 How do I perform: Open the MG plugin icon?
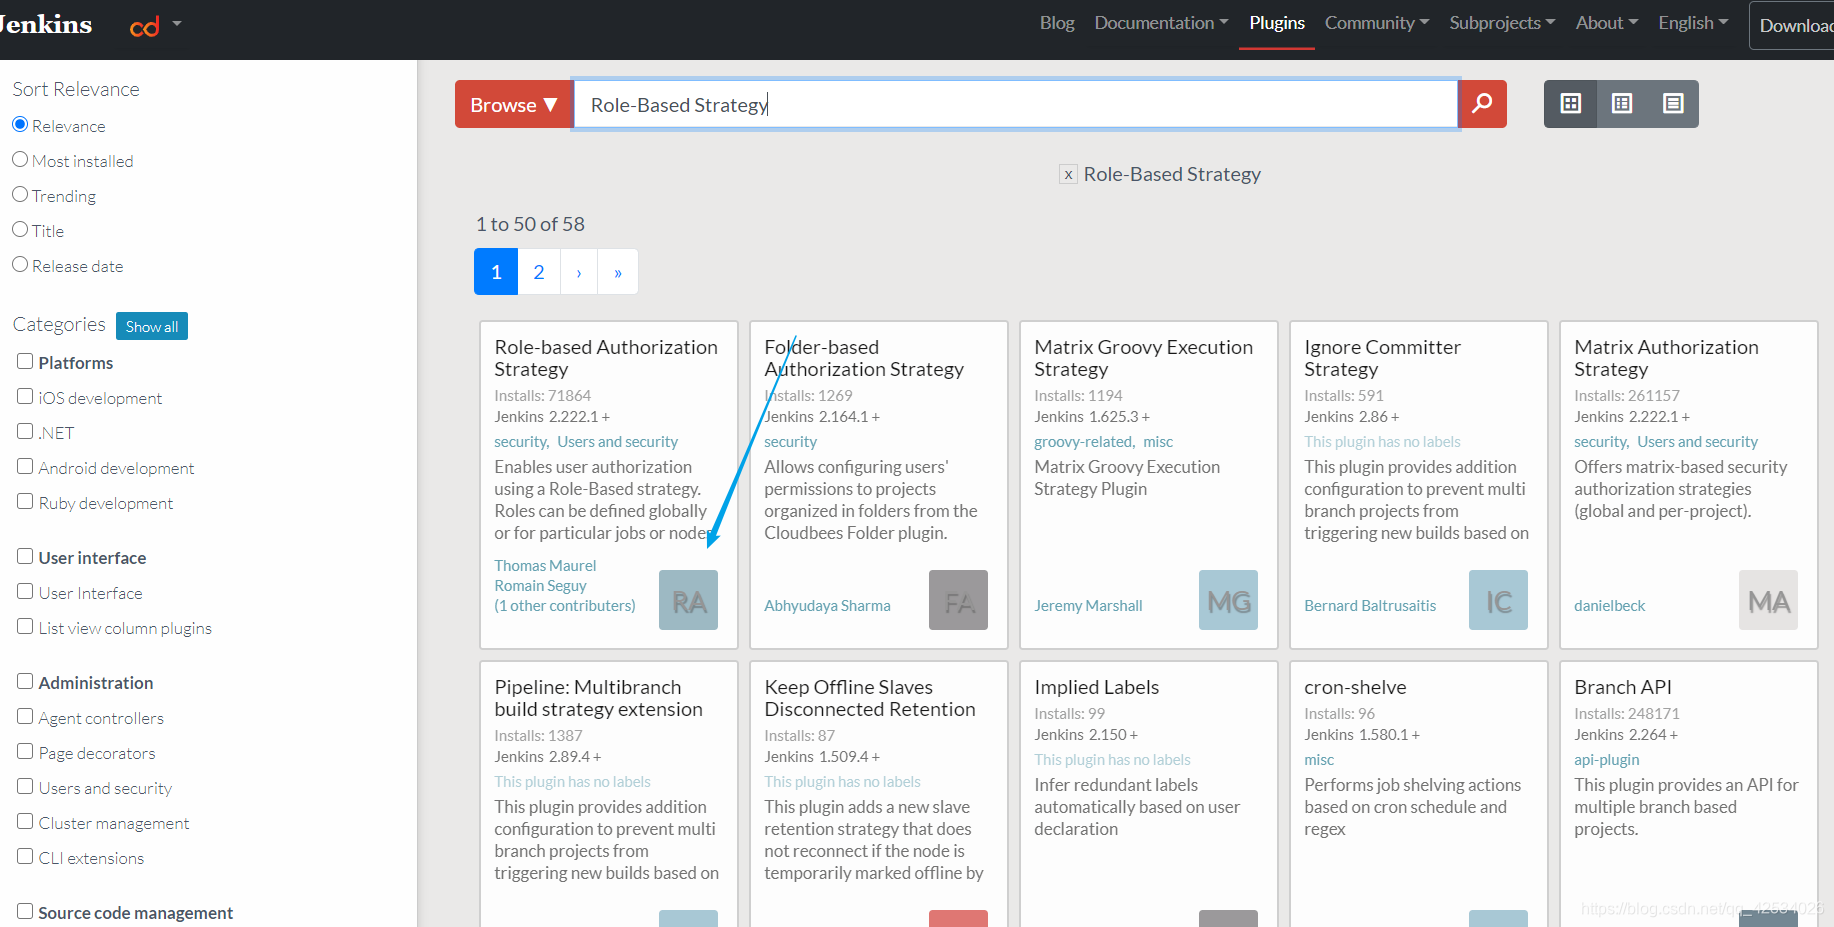[x=1228, y=600]
